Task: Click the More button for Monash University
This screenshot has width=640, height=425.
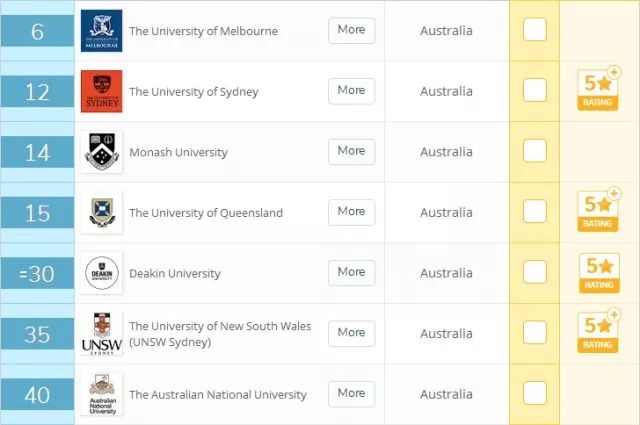Action: (351, 151)
